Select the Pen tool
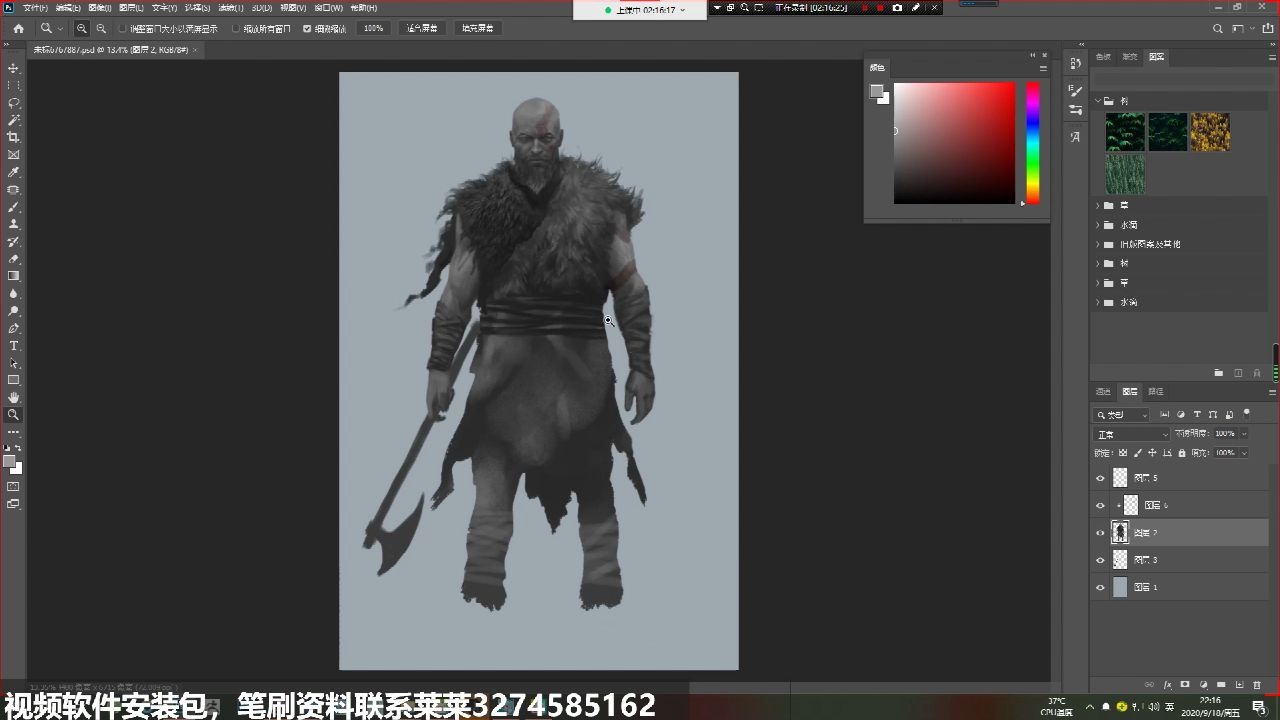 pos(13,328)
